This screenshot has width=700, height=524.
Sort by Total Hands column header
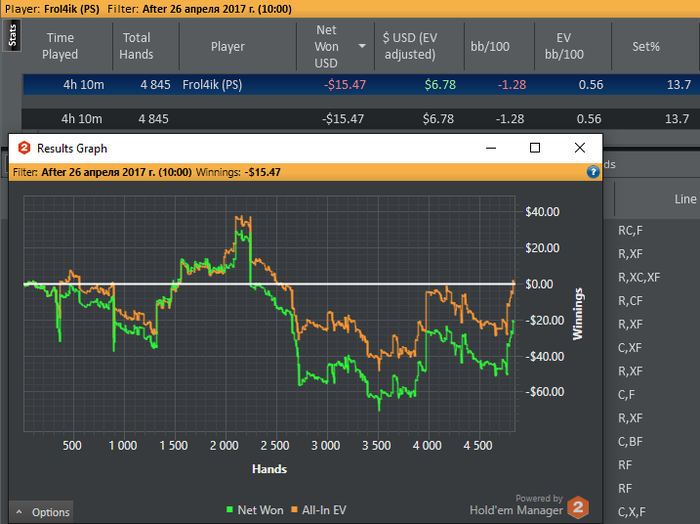(x=137, y=46)
